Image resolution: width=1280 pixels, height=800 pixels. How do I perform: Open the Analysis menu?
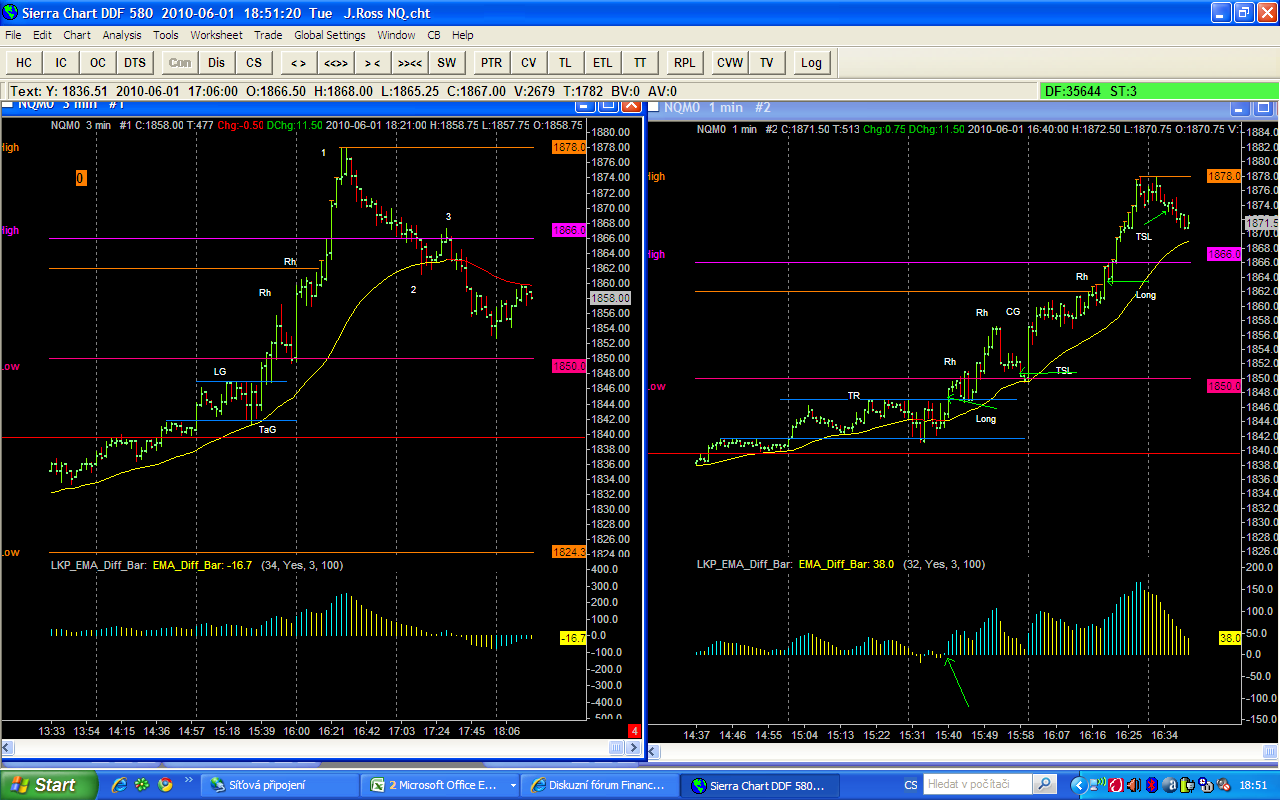click(x=122, y=35)
